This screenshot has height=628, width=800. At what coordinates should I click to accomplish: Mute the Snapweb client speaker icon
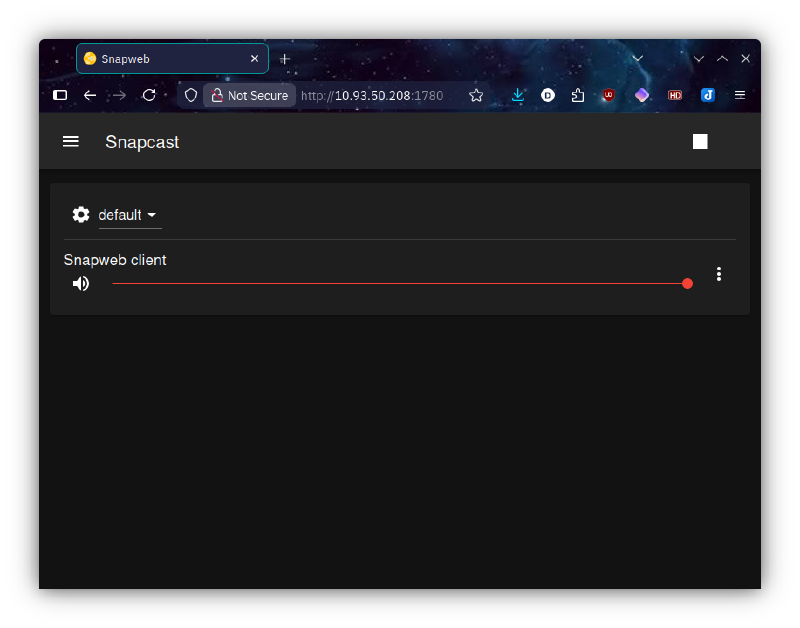(81, 283)
